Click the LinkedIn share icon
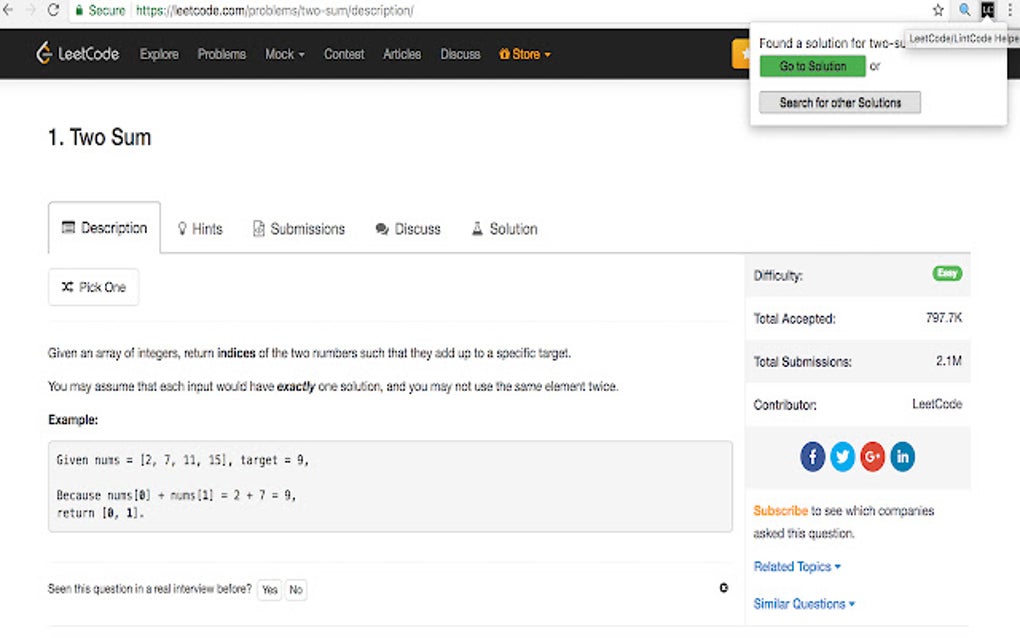The height and width of the screenshot is (638, 1020). (902, 456)
